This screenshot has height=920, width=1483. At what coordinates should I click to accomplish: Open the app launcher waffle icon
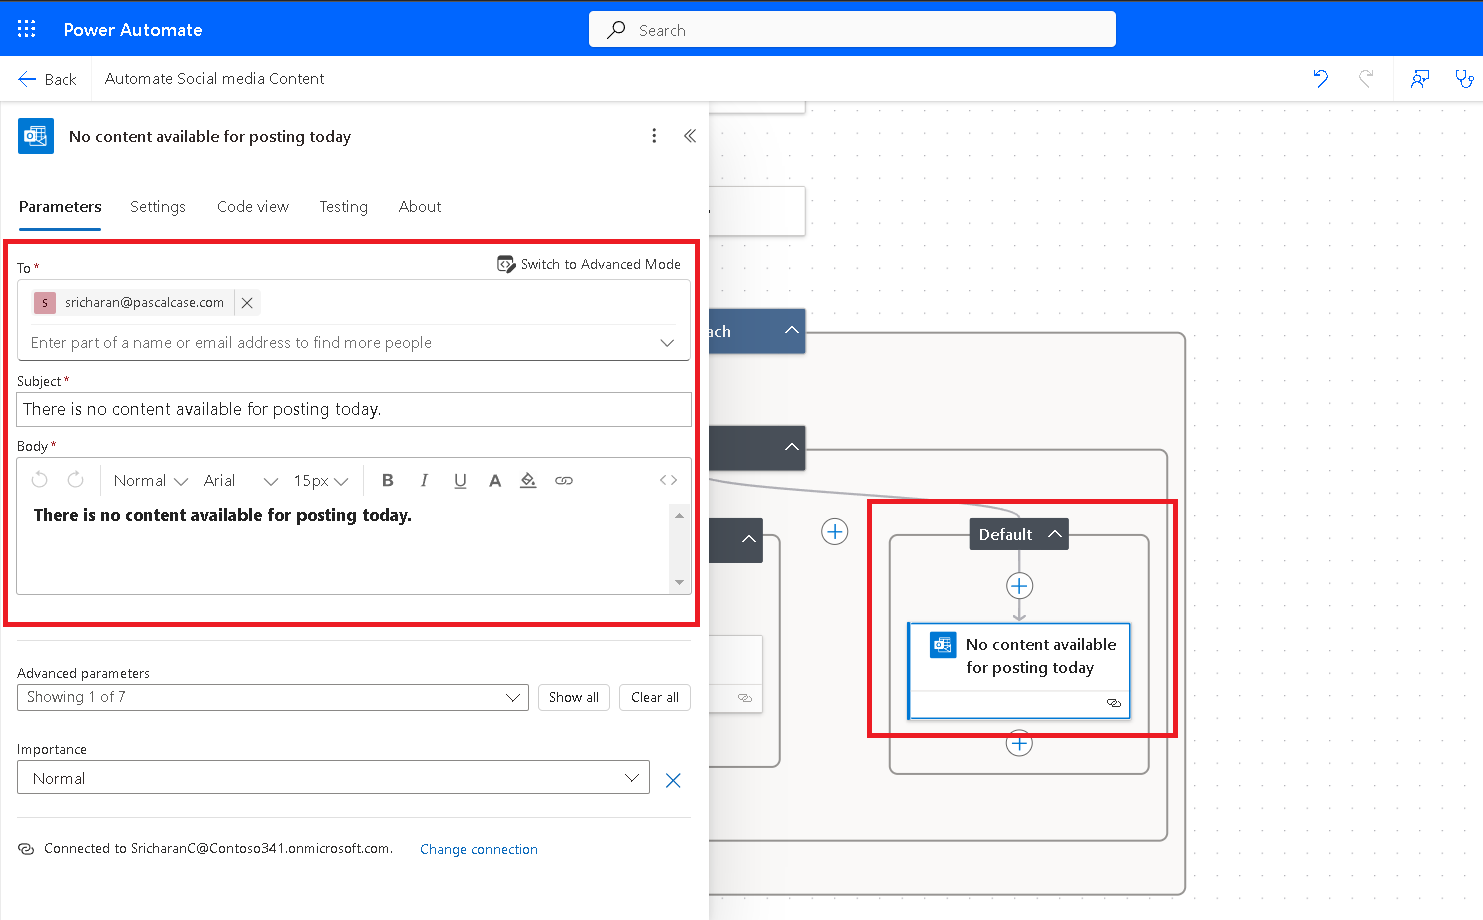click(27, 29)
